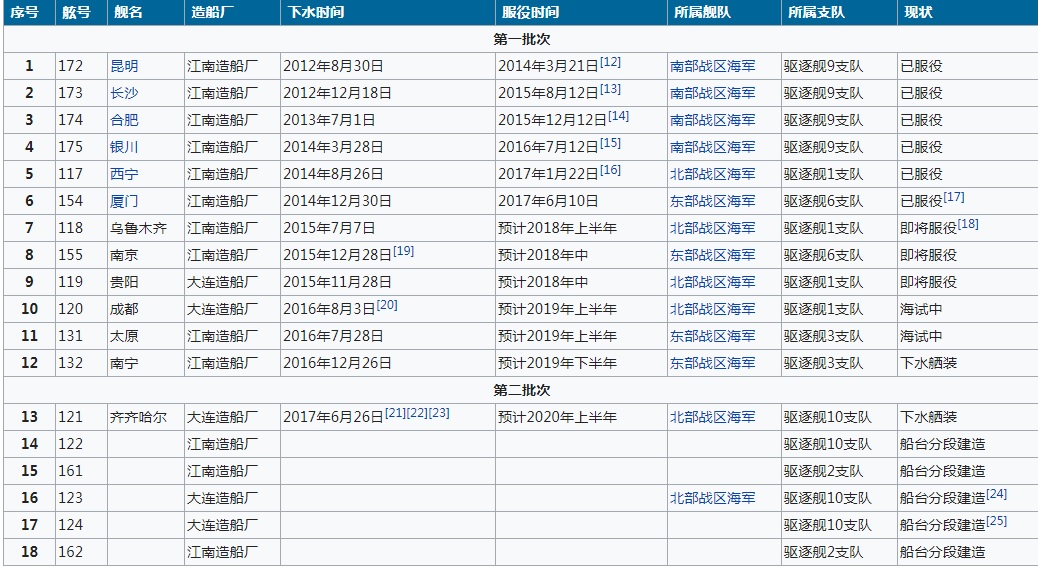The width and height of the screenshot is (1038, 572).
Task: Follow citation [20] after 2016年8月3日
Action: 387,305
